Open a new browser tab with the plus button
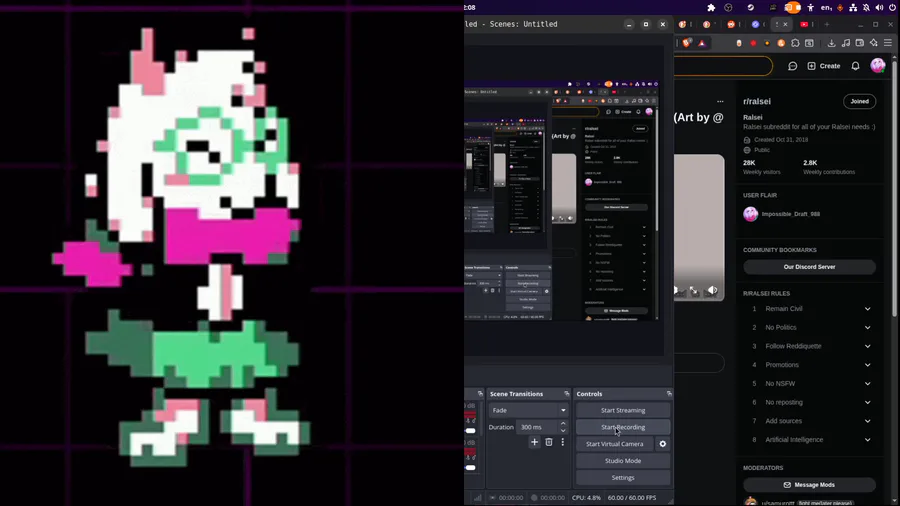Screen dimensions: 900x506 (x=827, y=25)
